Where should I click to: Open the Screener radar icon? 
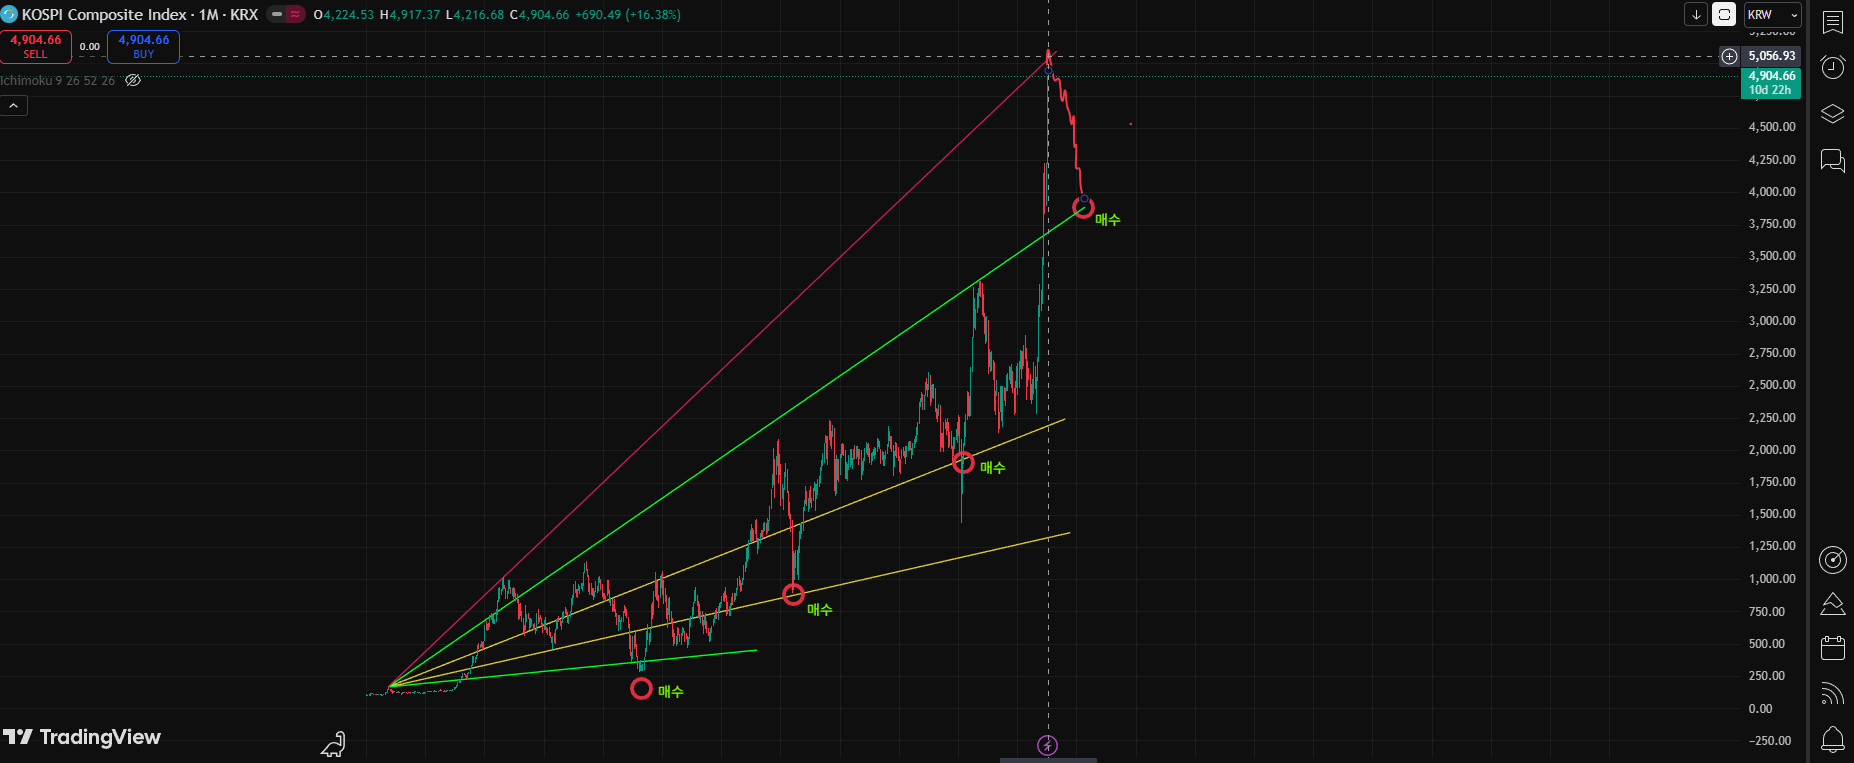pyautogui.click(x=1832, y=560)
